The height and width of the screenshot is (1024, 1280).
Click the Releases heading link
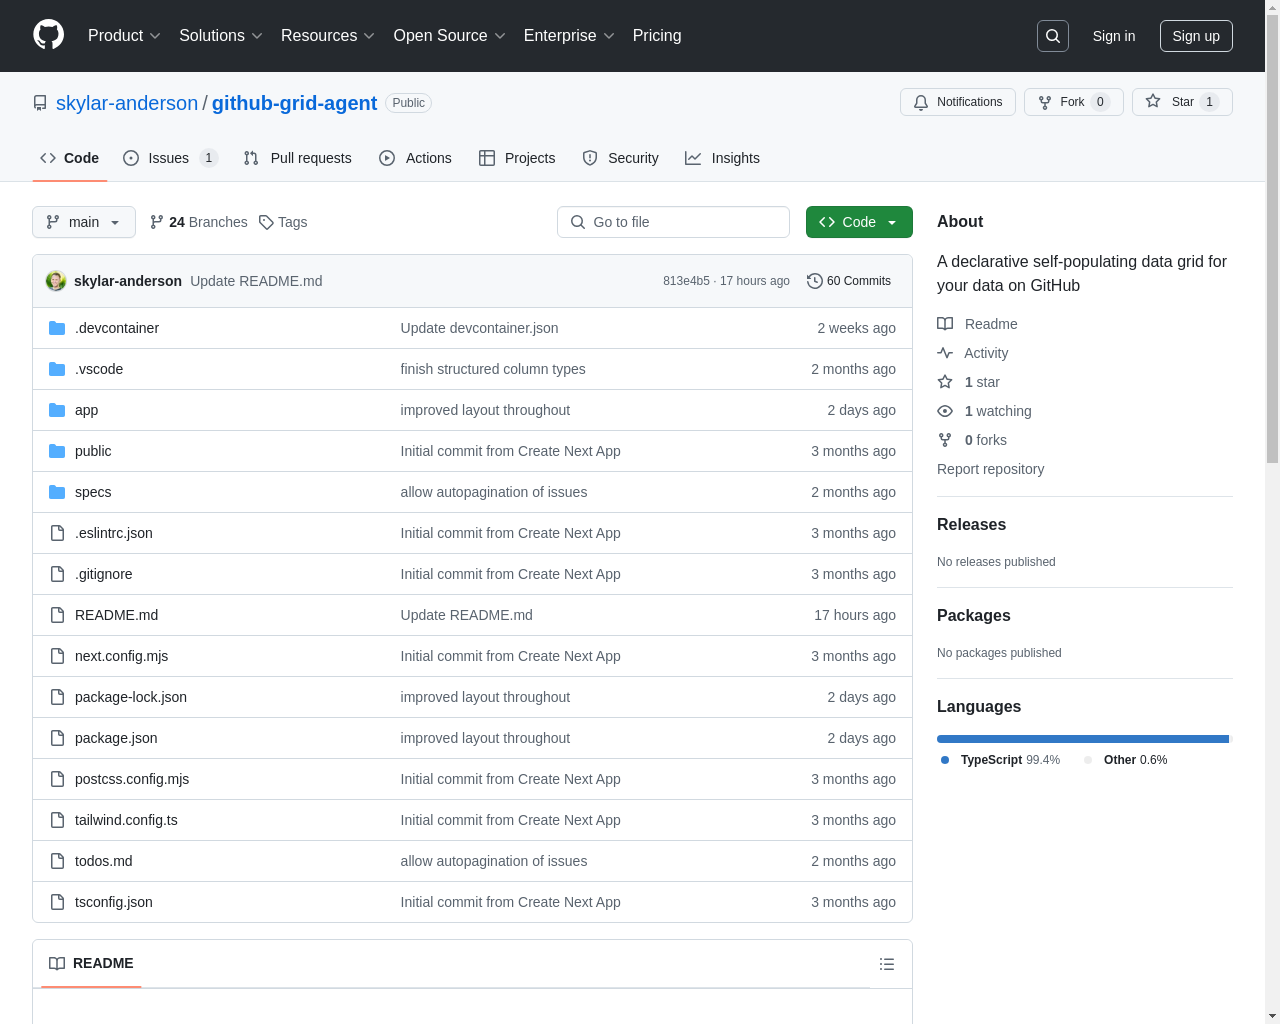(971, 525)
